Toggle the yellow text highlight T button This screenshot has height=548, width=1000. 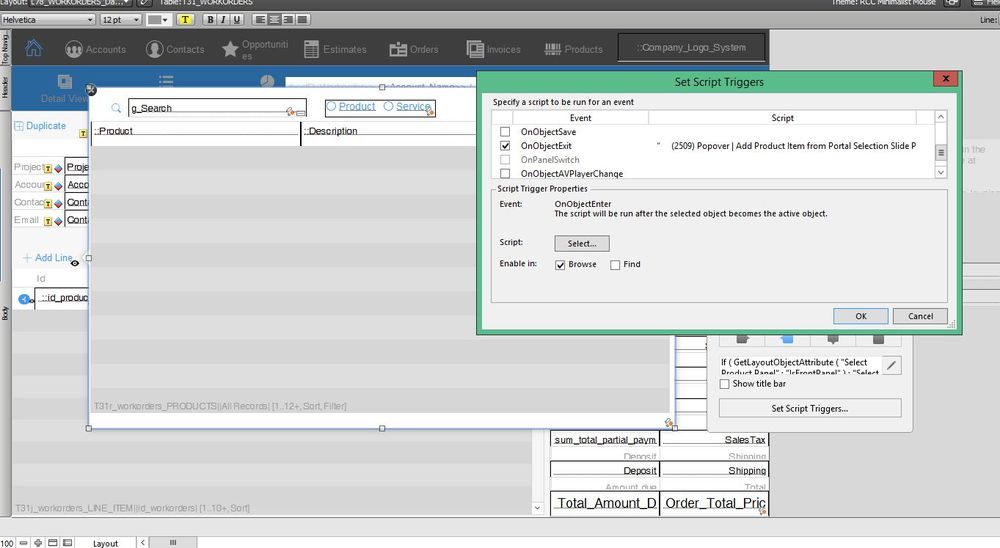(x=185, y=20)
